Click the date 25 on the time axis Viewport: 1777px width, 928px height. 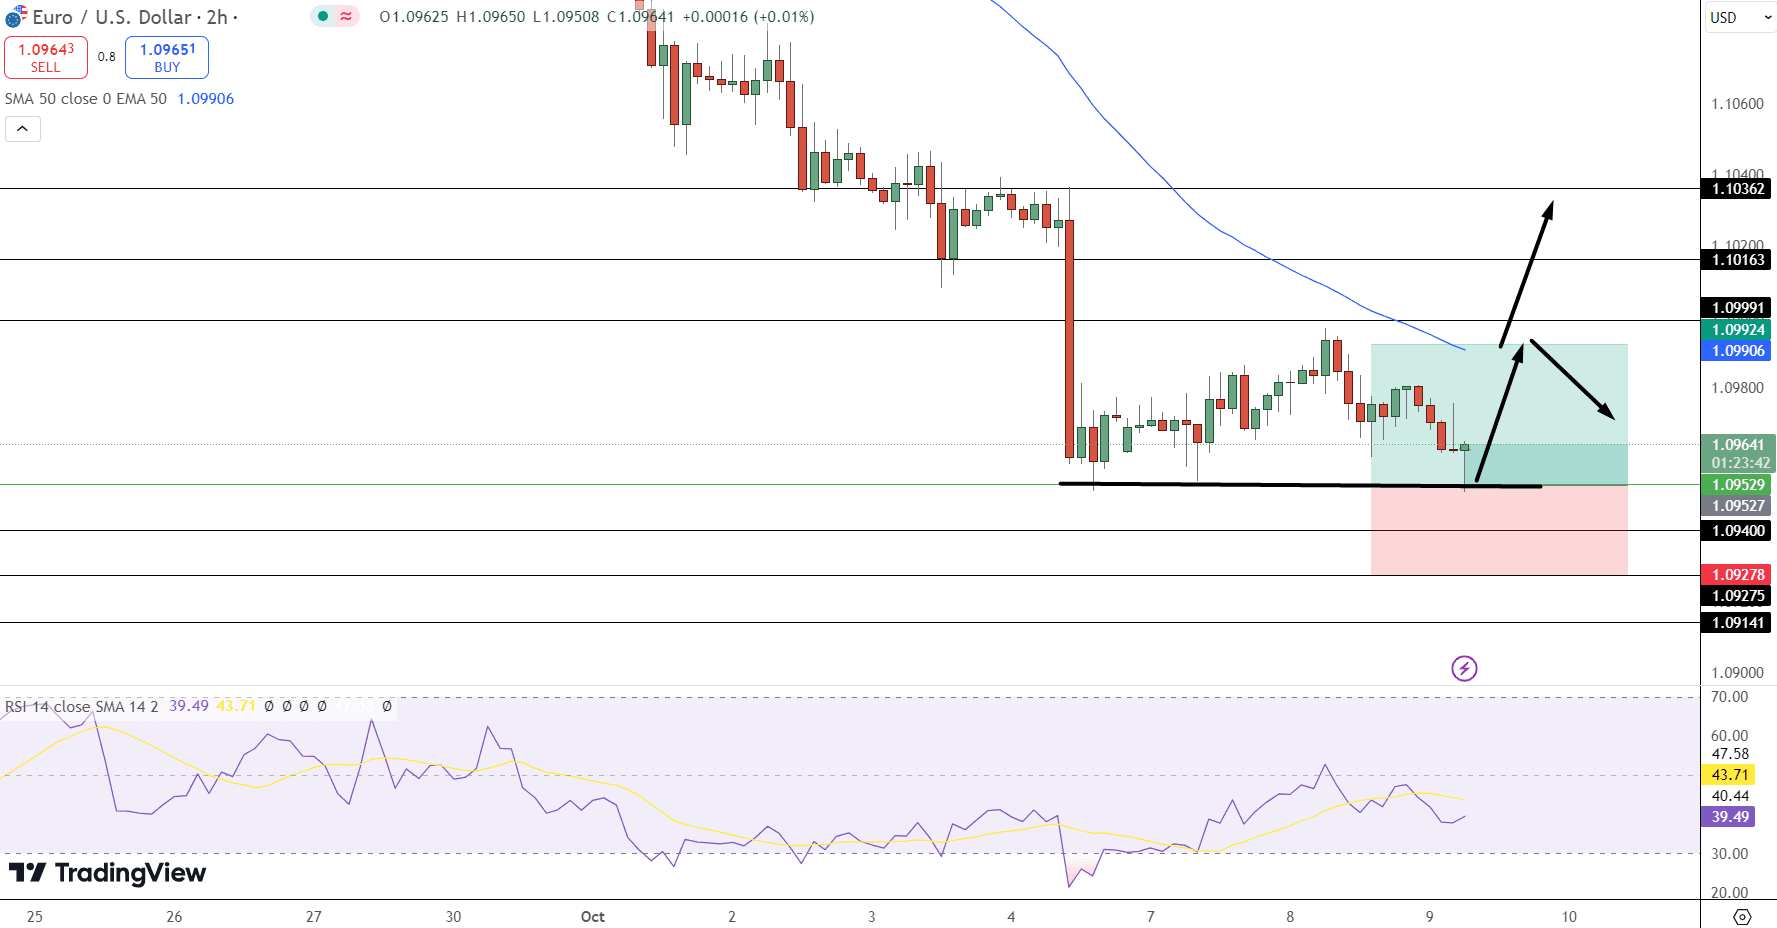(35, 917)
